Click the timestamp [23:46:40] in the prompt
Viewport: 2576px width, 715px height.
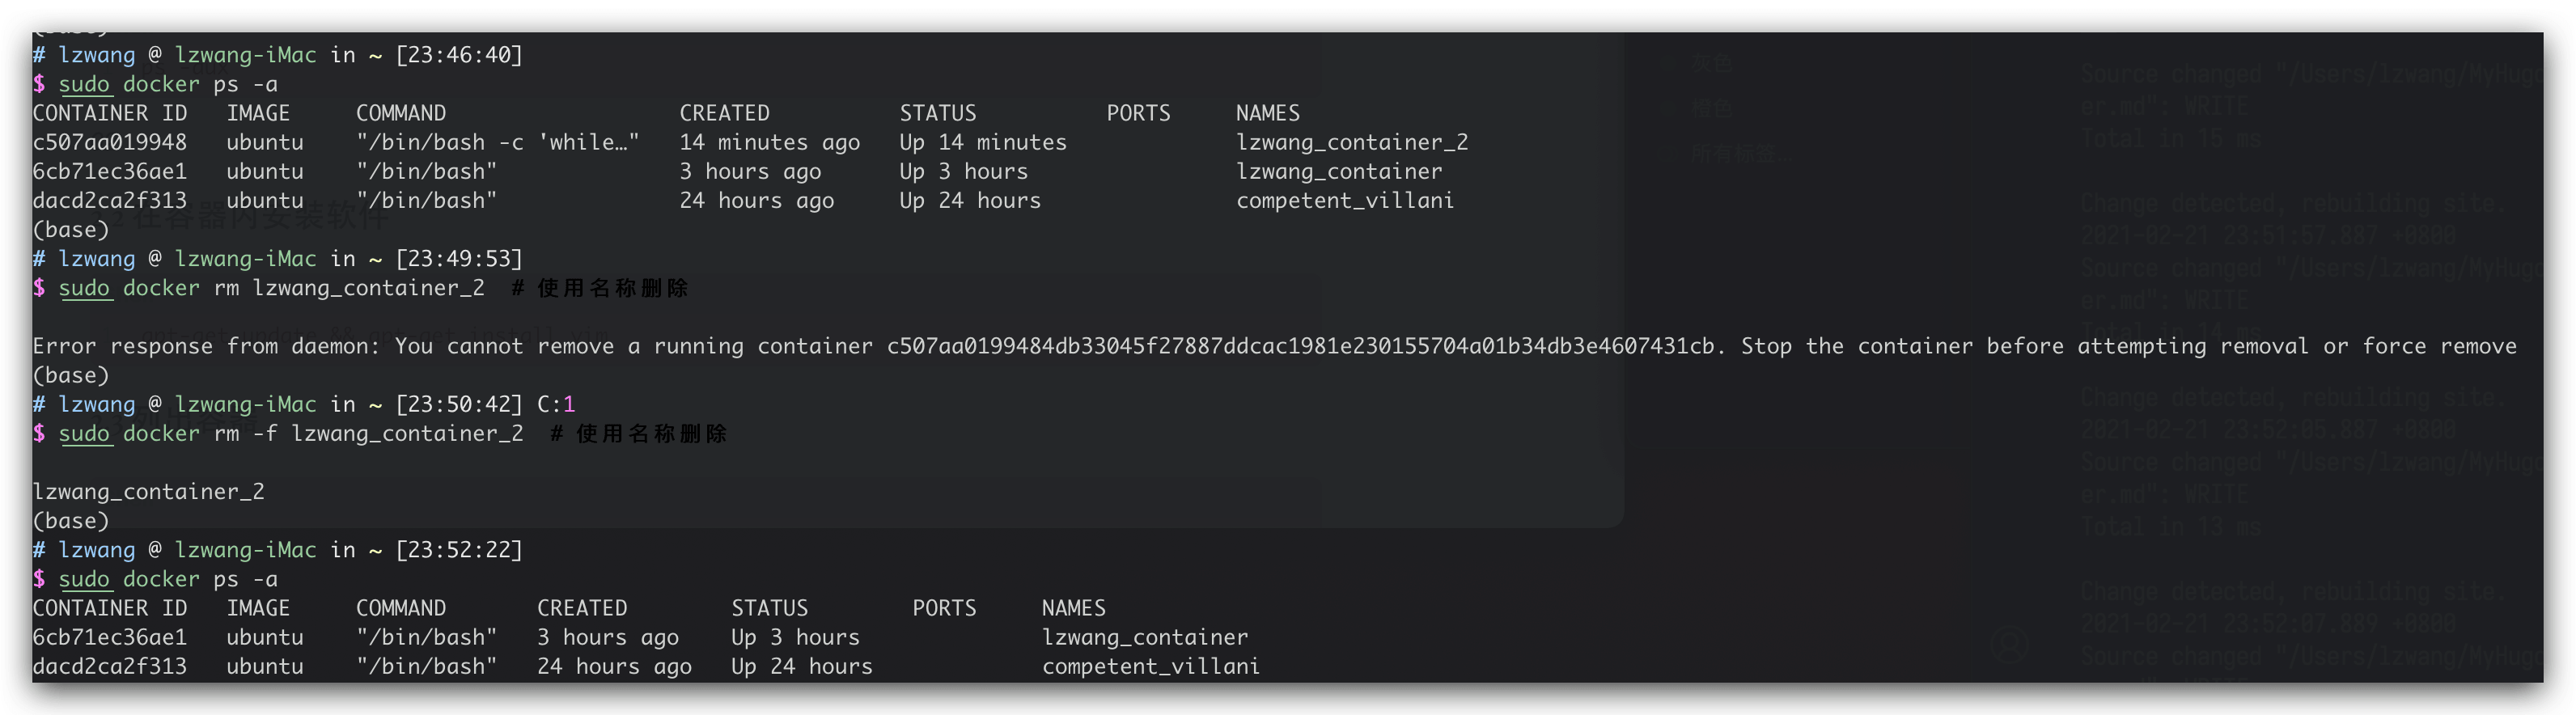coord(459,55)
